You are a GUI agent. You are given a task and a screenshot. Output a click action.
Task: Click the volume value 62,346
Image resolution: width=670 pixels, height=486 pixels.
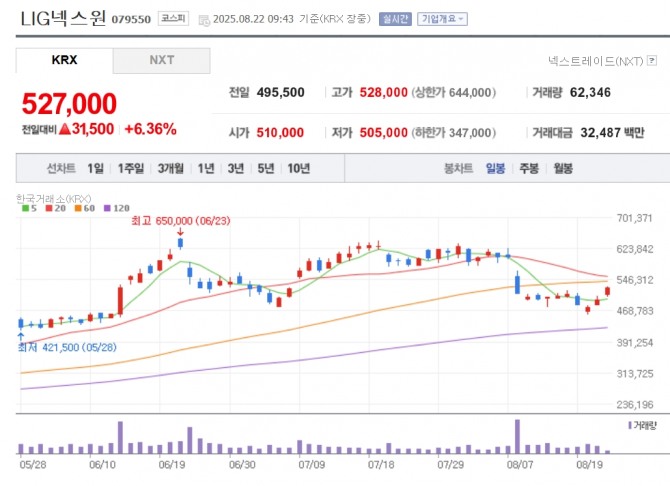(x=590, y=92)
